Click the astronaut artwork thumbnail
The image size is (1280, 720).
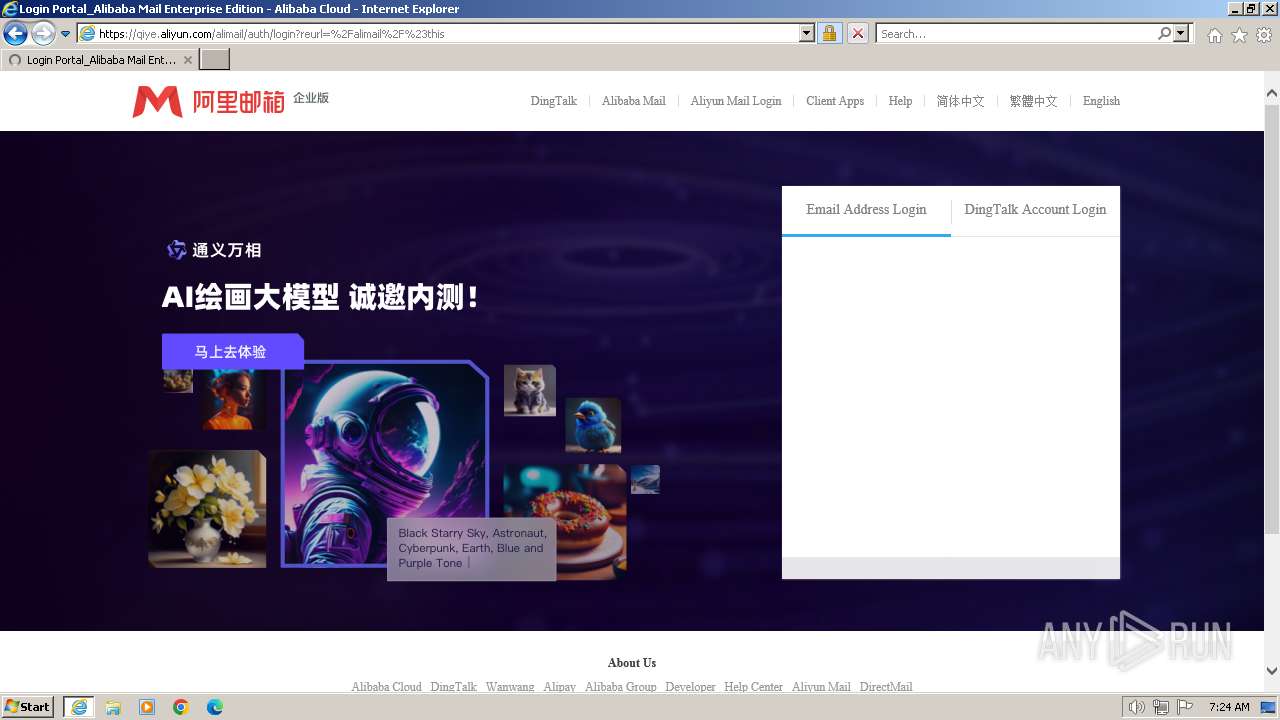coord(385,462)
